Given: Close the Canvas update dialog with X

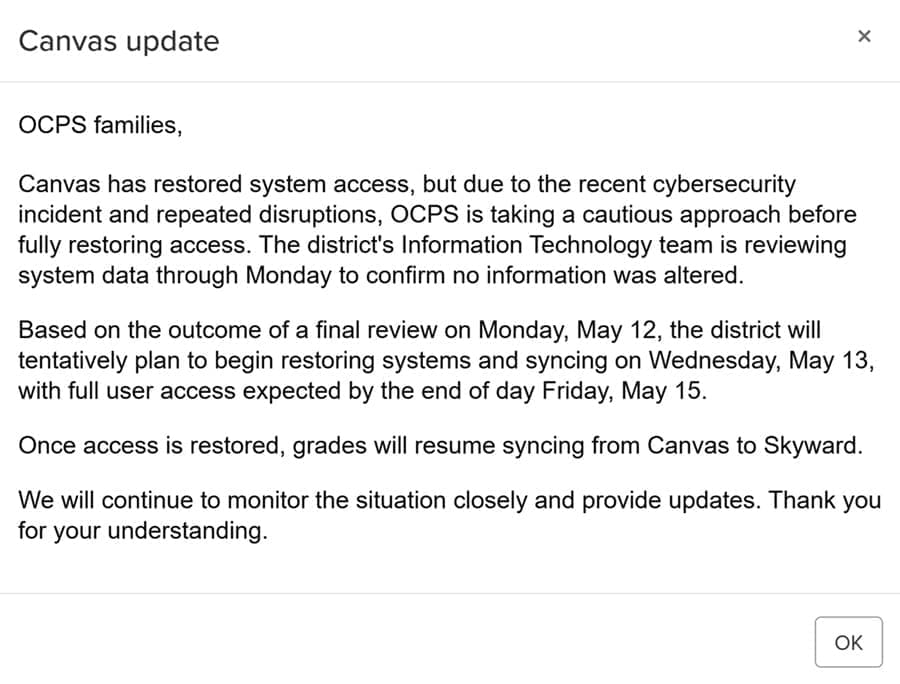Looking at the screenshot, I should coord(864,36).
